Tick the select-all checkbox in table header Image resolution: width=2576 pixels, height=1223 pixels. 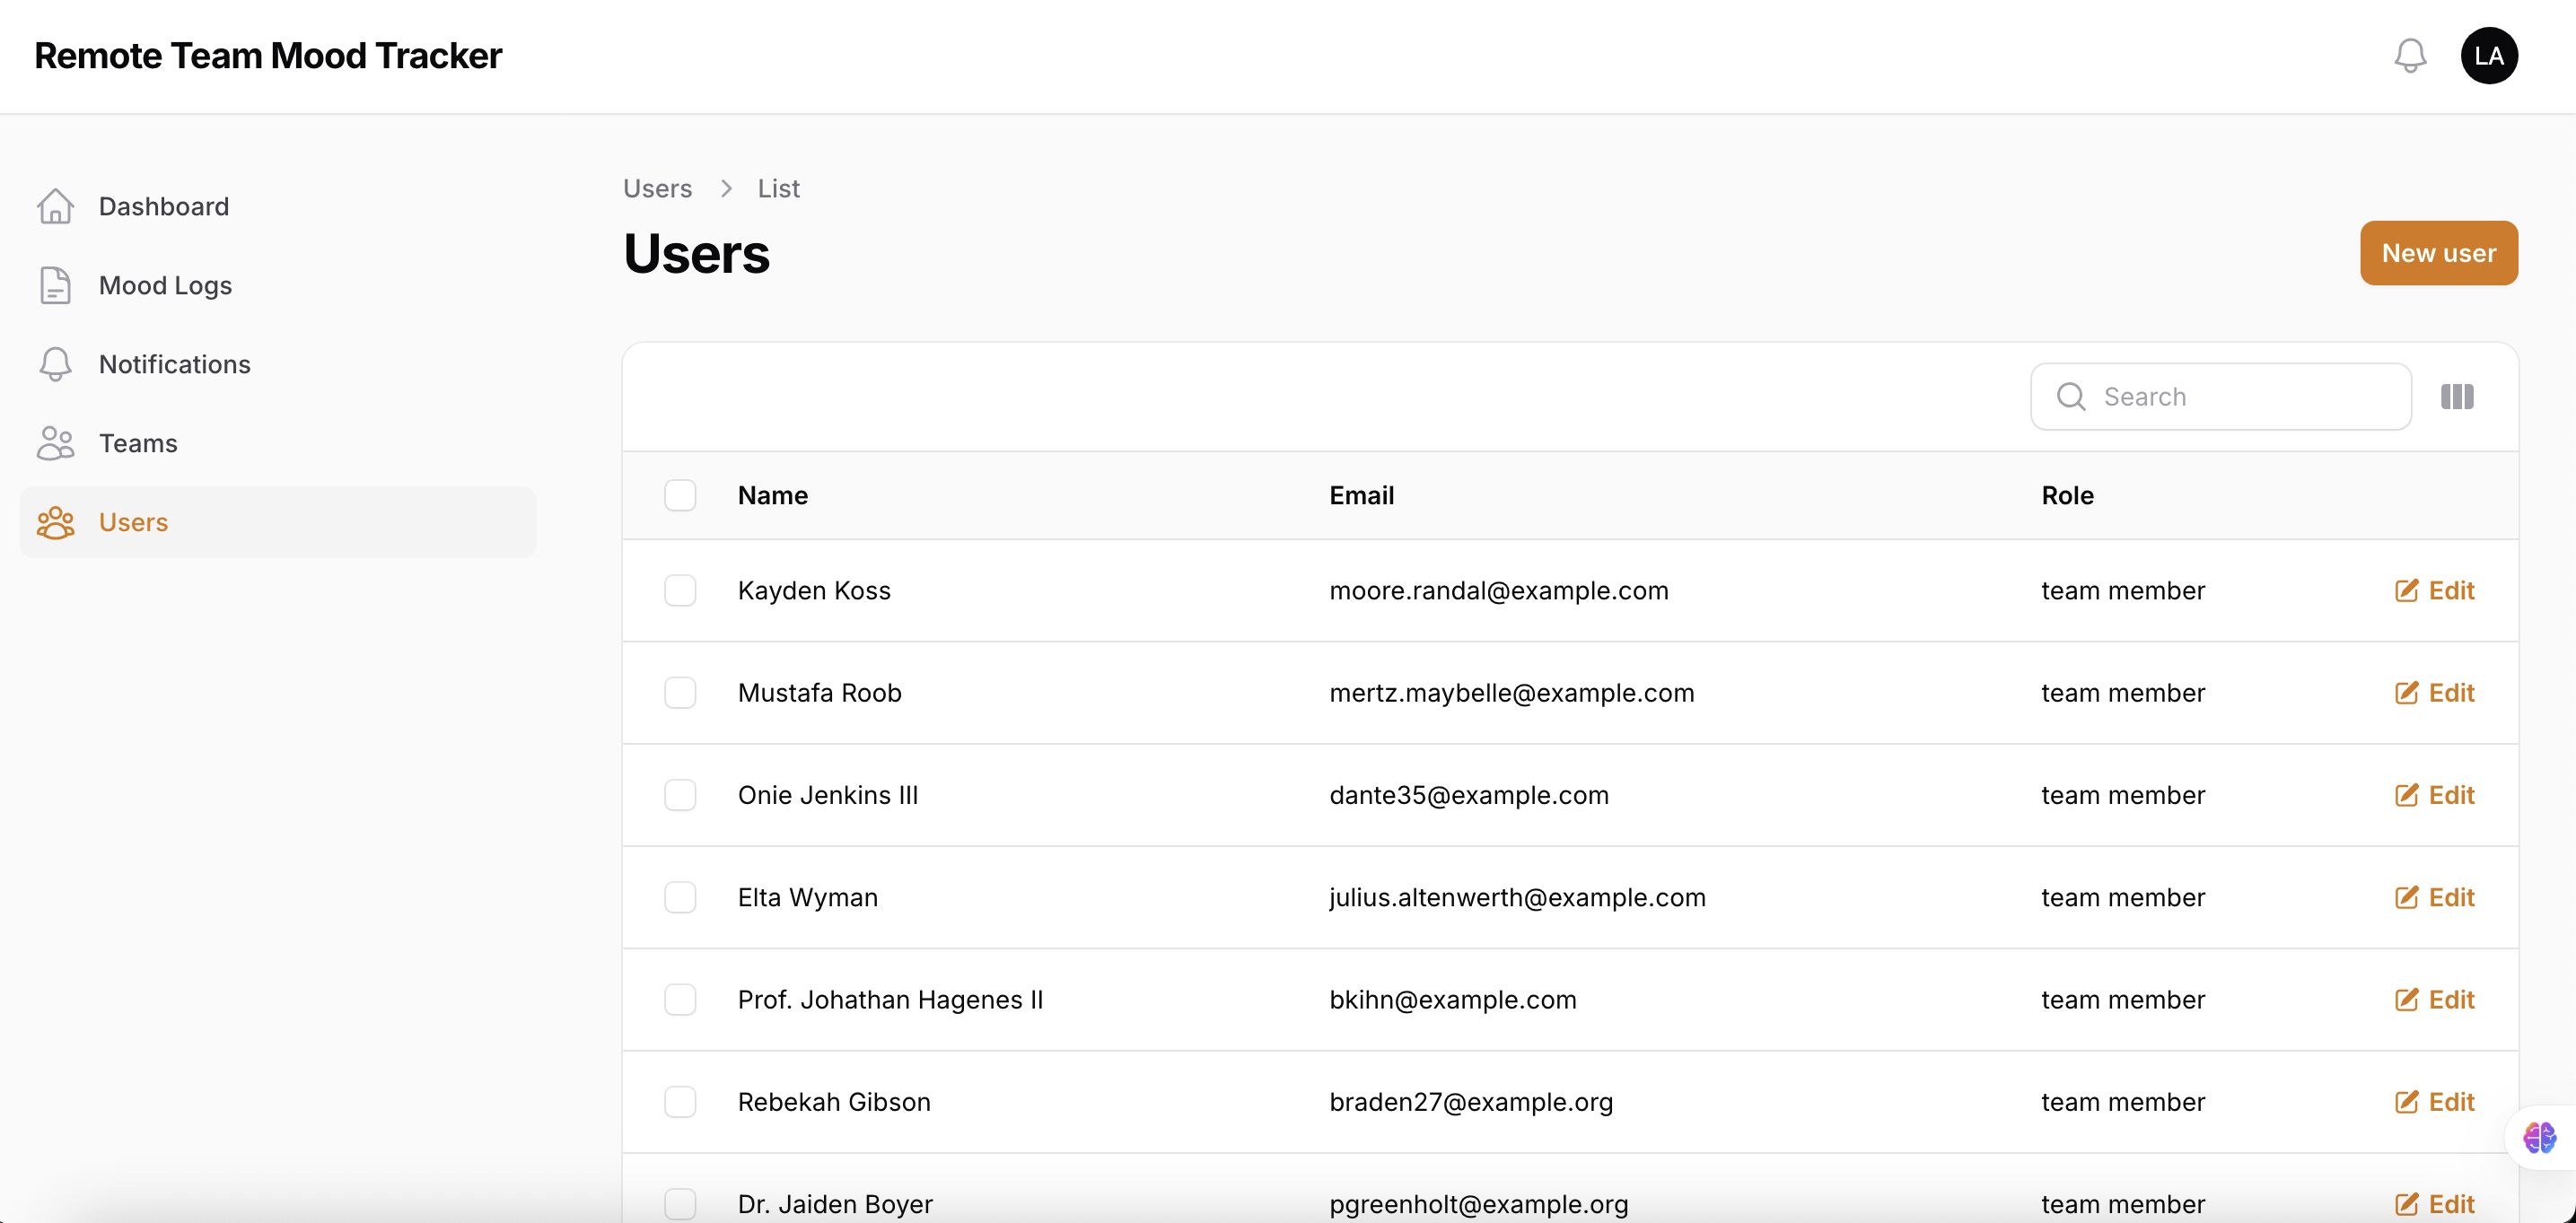coord(680,495)
